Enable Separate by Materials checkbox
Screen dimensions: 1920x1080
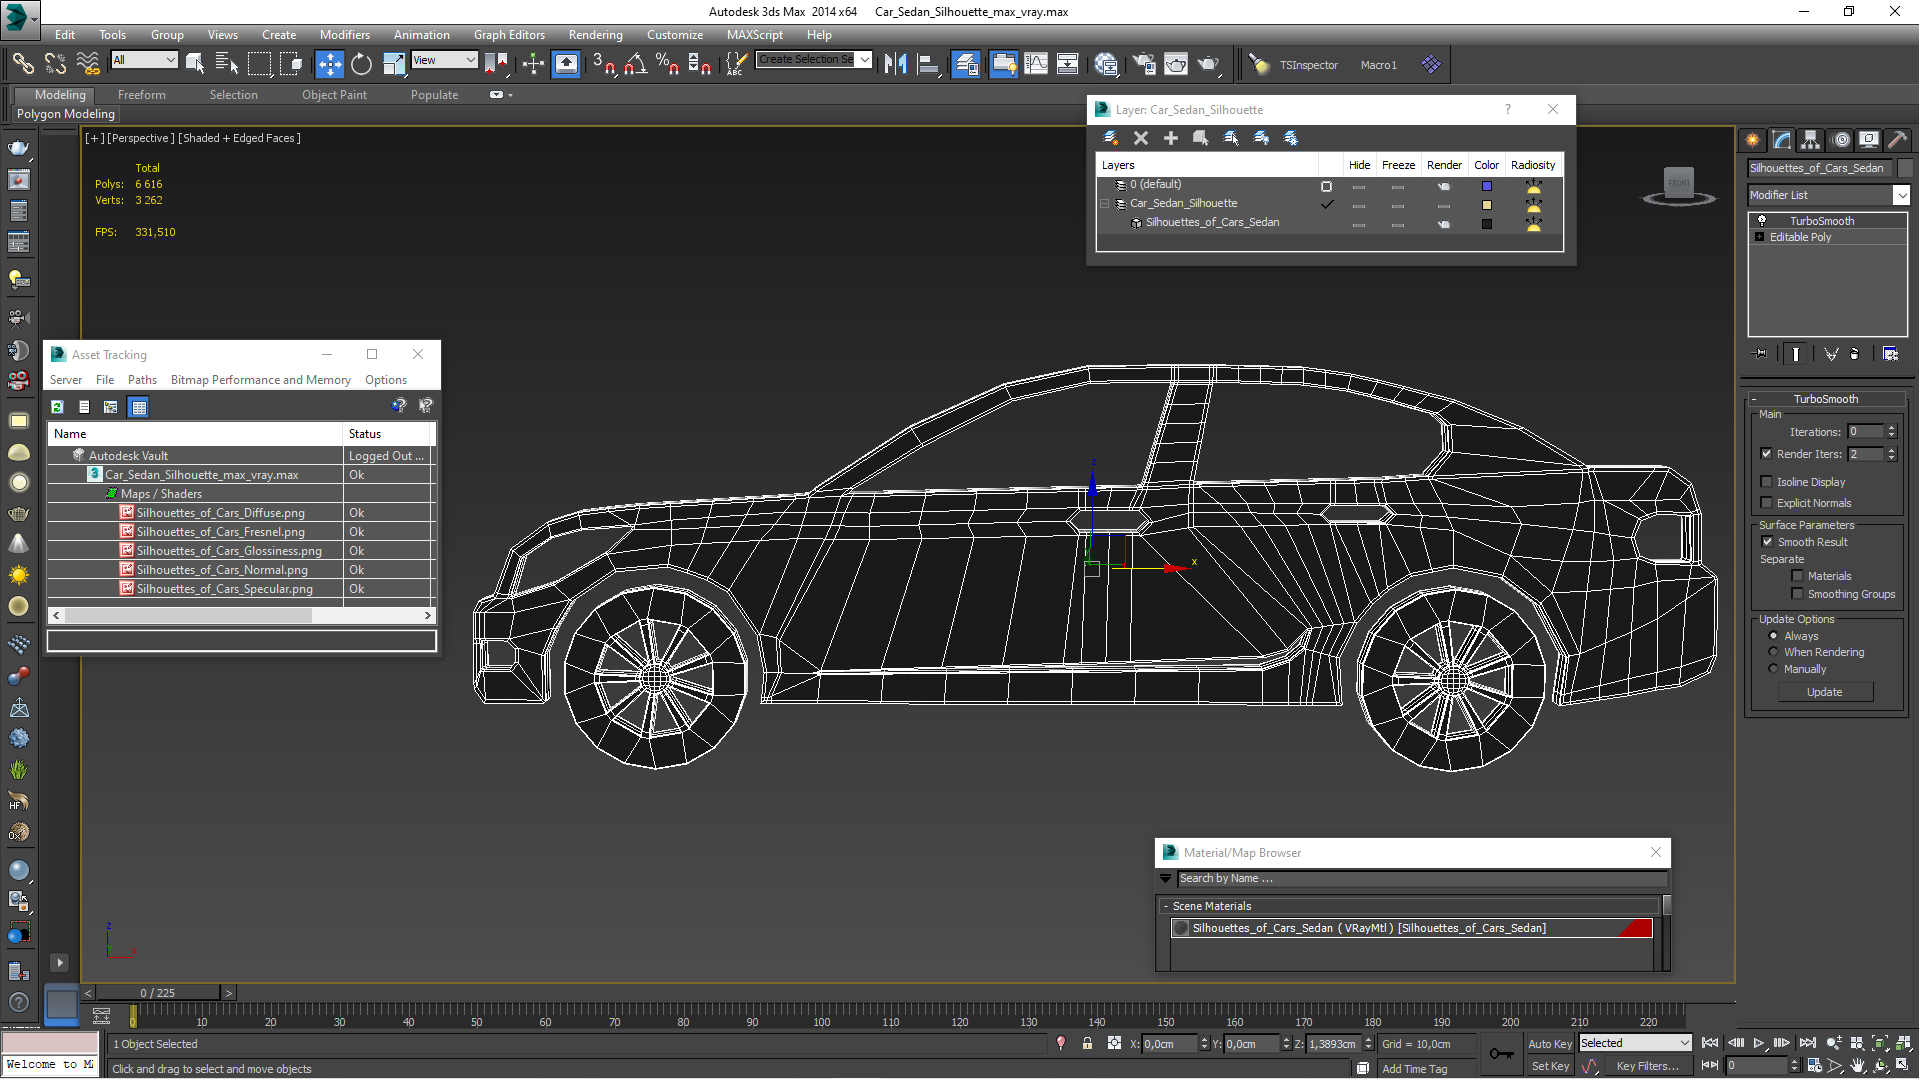click(x=1798, y=576)
